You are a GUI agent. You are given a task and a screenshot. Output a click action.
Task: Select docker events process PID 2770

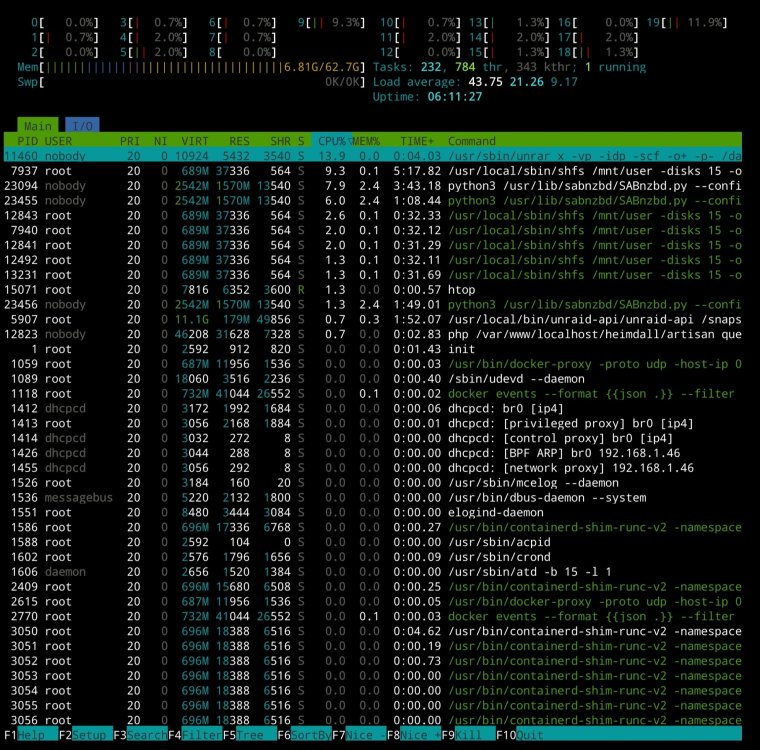[x=373, y=616]
